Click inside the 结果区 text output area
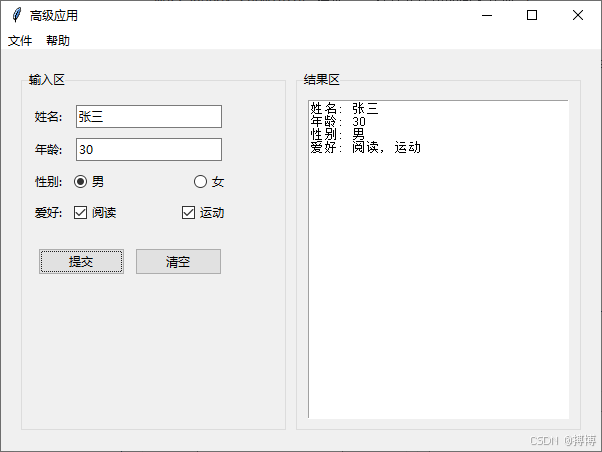This screenshot has height=452, width=602. pos(438,260)
